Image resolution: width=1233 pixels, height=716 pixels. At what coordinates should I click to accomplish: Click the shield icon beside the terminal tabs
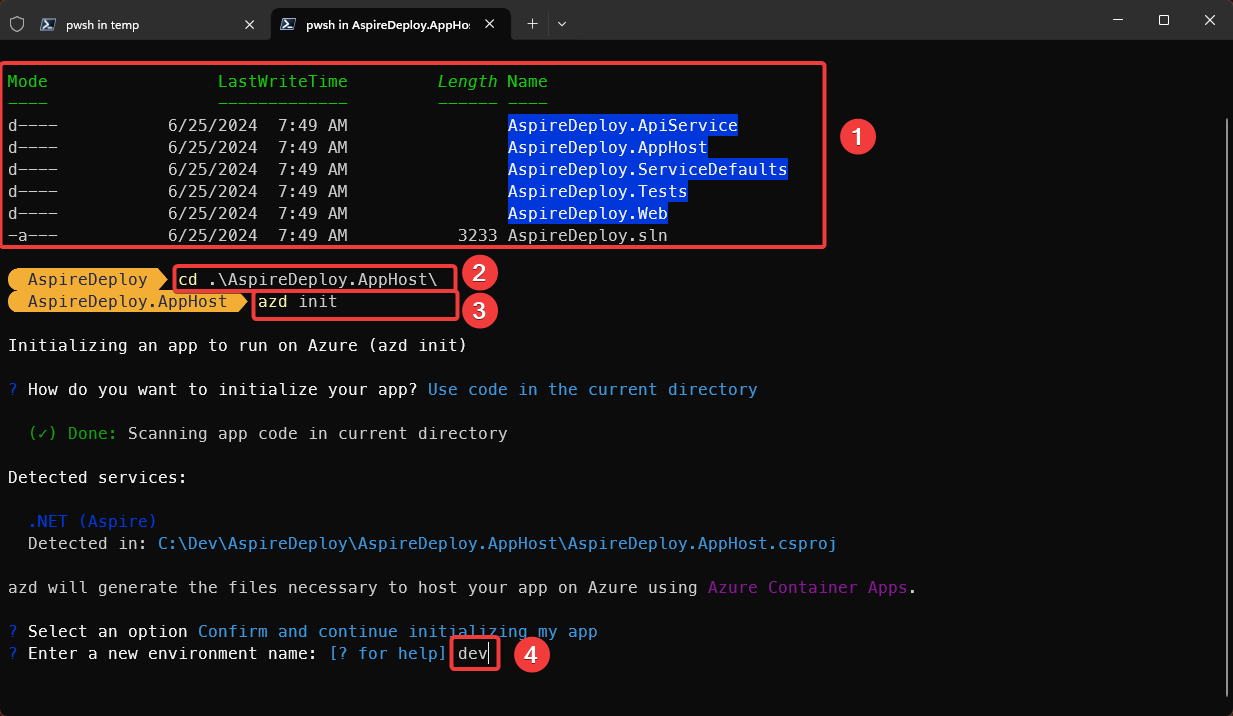tap(17, 24)
